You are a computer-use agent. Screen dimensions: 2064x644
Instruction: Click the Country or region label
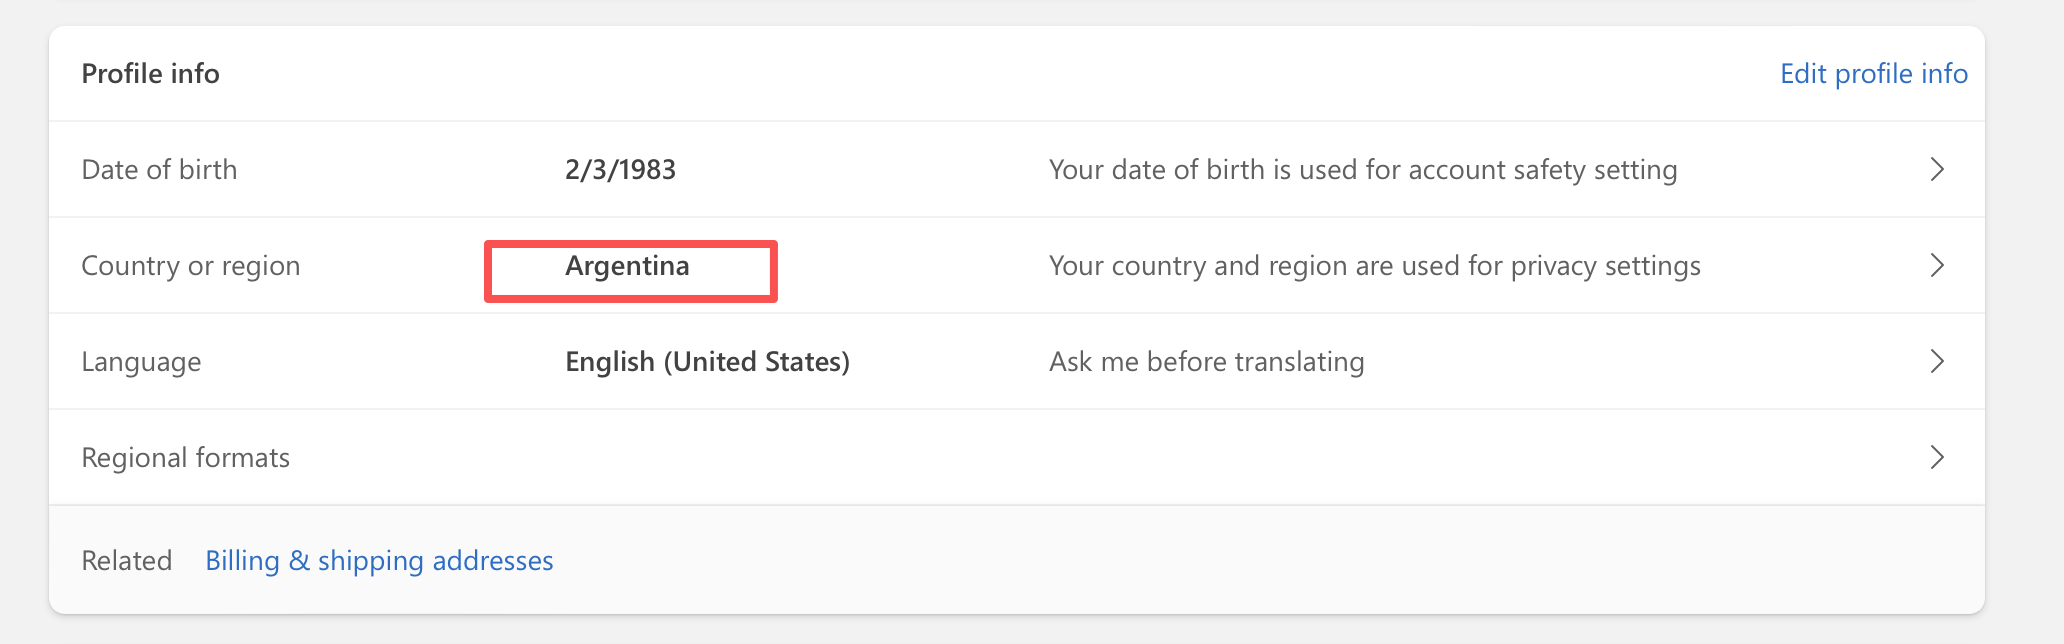point(190,266)
